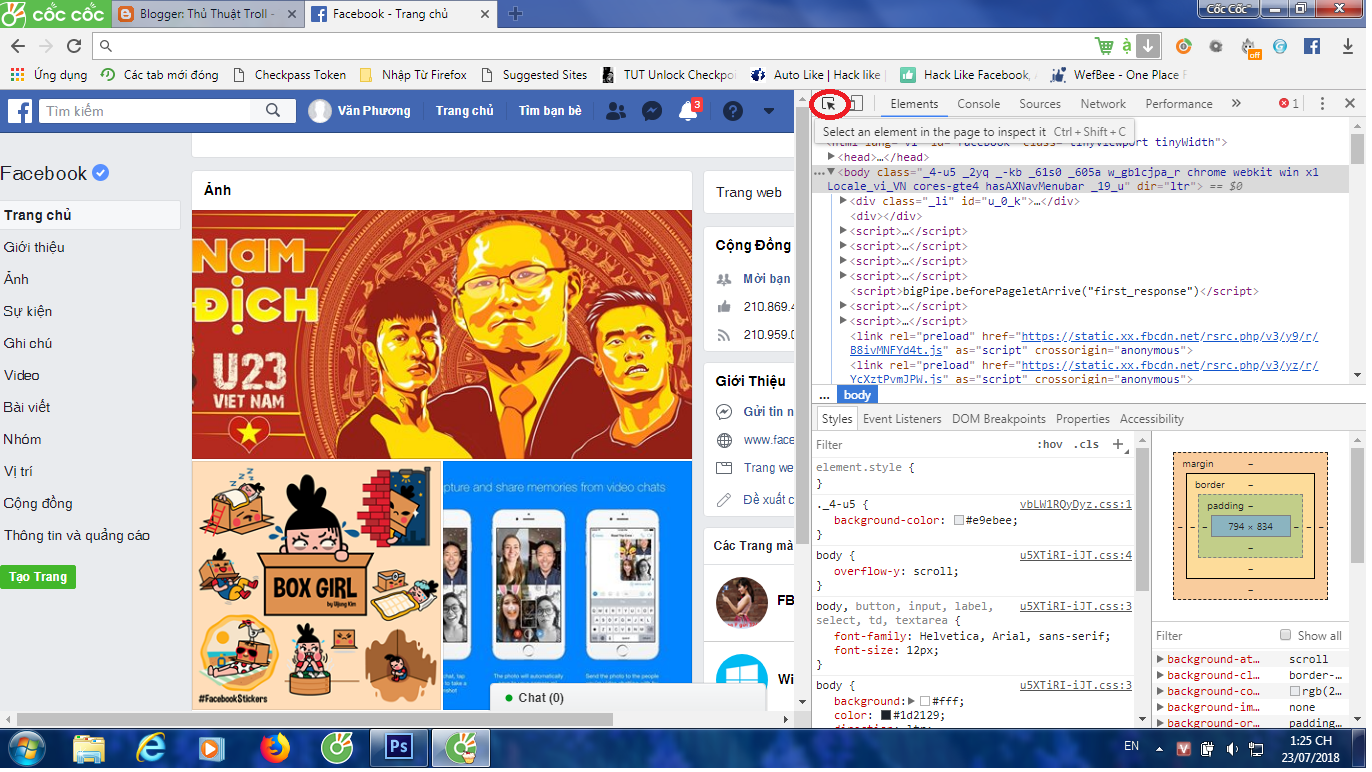
Task: Expand the div class _li node
Action: (844, 201)
